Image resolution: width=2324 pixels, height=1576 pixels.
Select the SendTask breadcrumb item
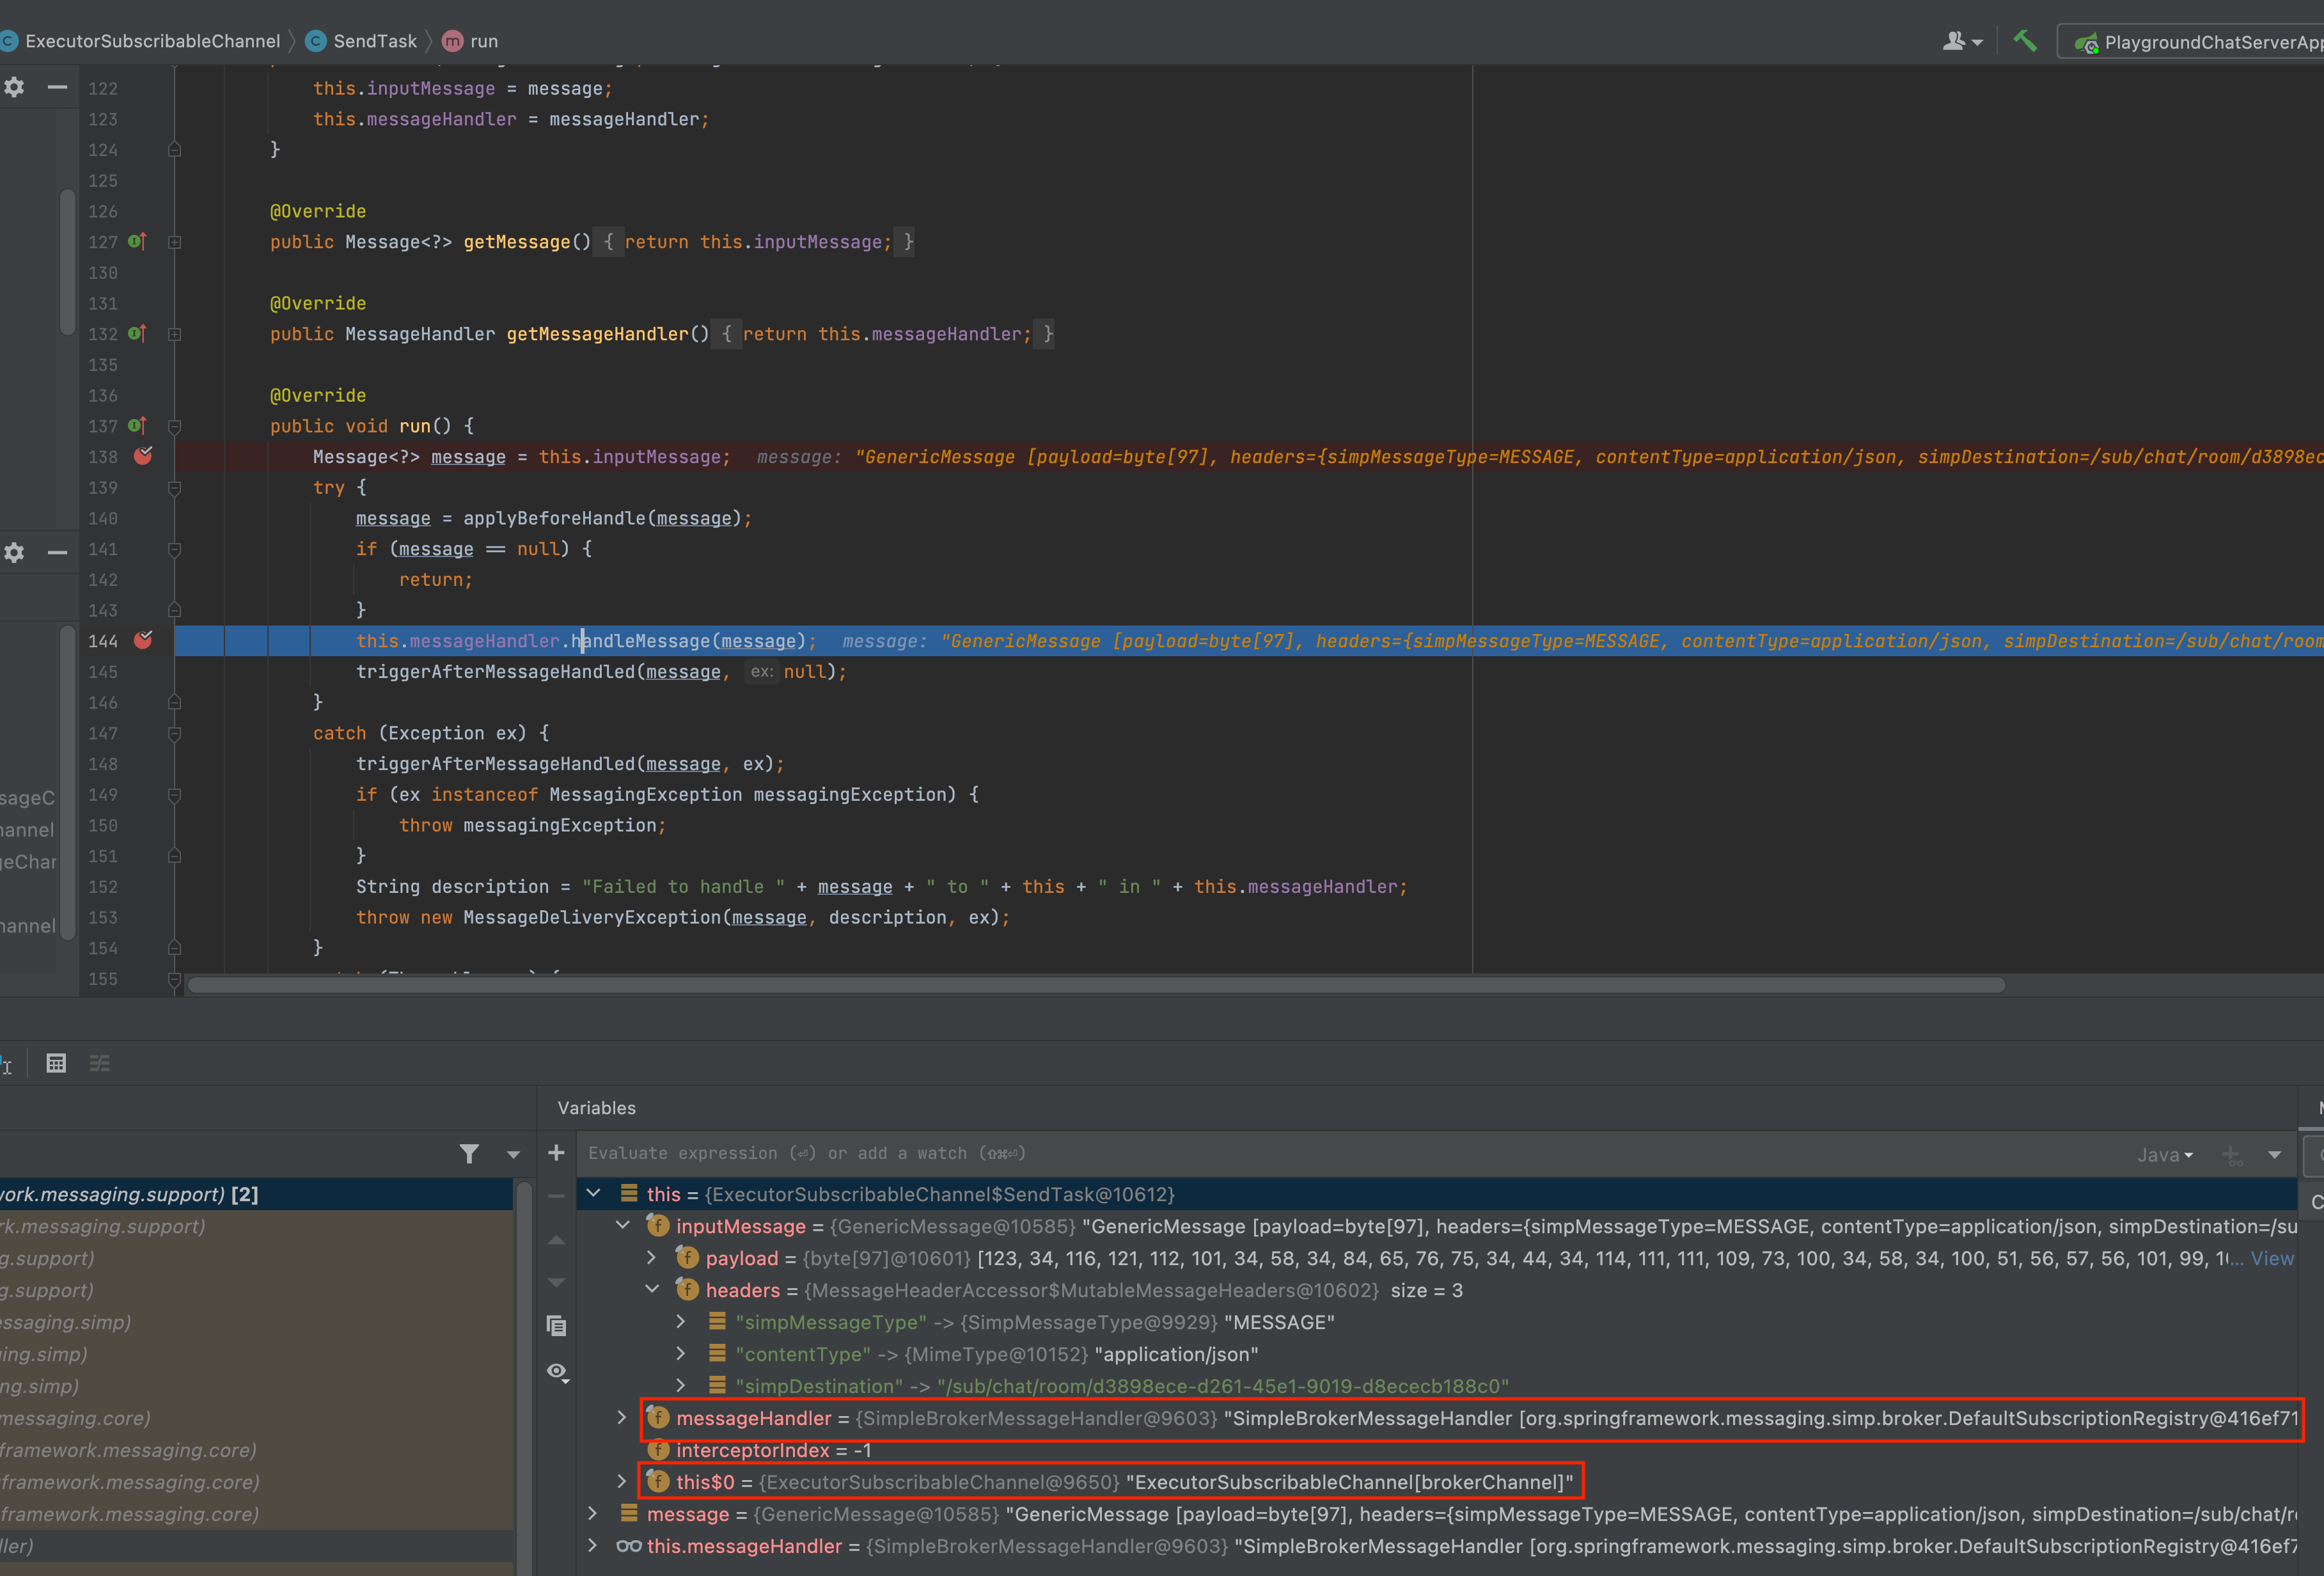(x=374, y=41)
